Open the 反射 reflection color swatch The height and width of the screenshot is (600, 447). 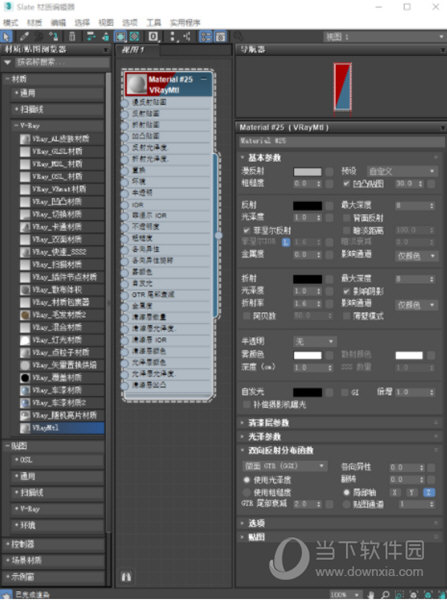coord(307,205)
